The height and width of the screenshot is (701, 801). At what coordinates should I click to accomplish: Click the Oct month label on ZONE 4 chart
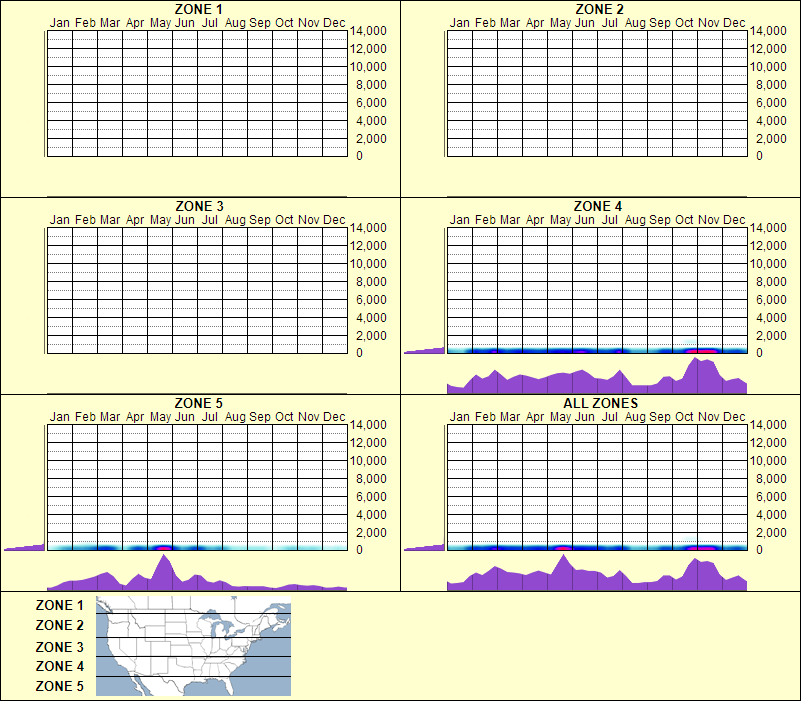click(683, 221)
